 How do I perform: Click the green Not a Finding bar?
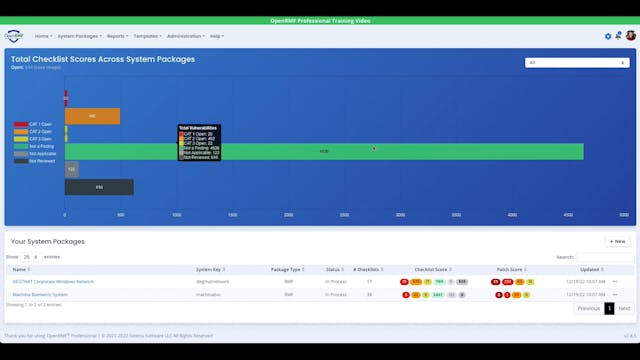[324, 151]
